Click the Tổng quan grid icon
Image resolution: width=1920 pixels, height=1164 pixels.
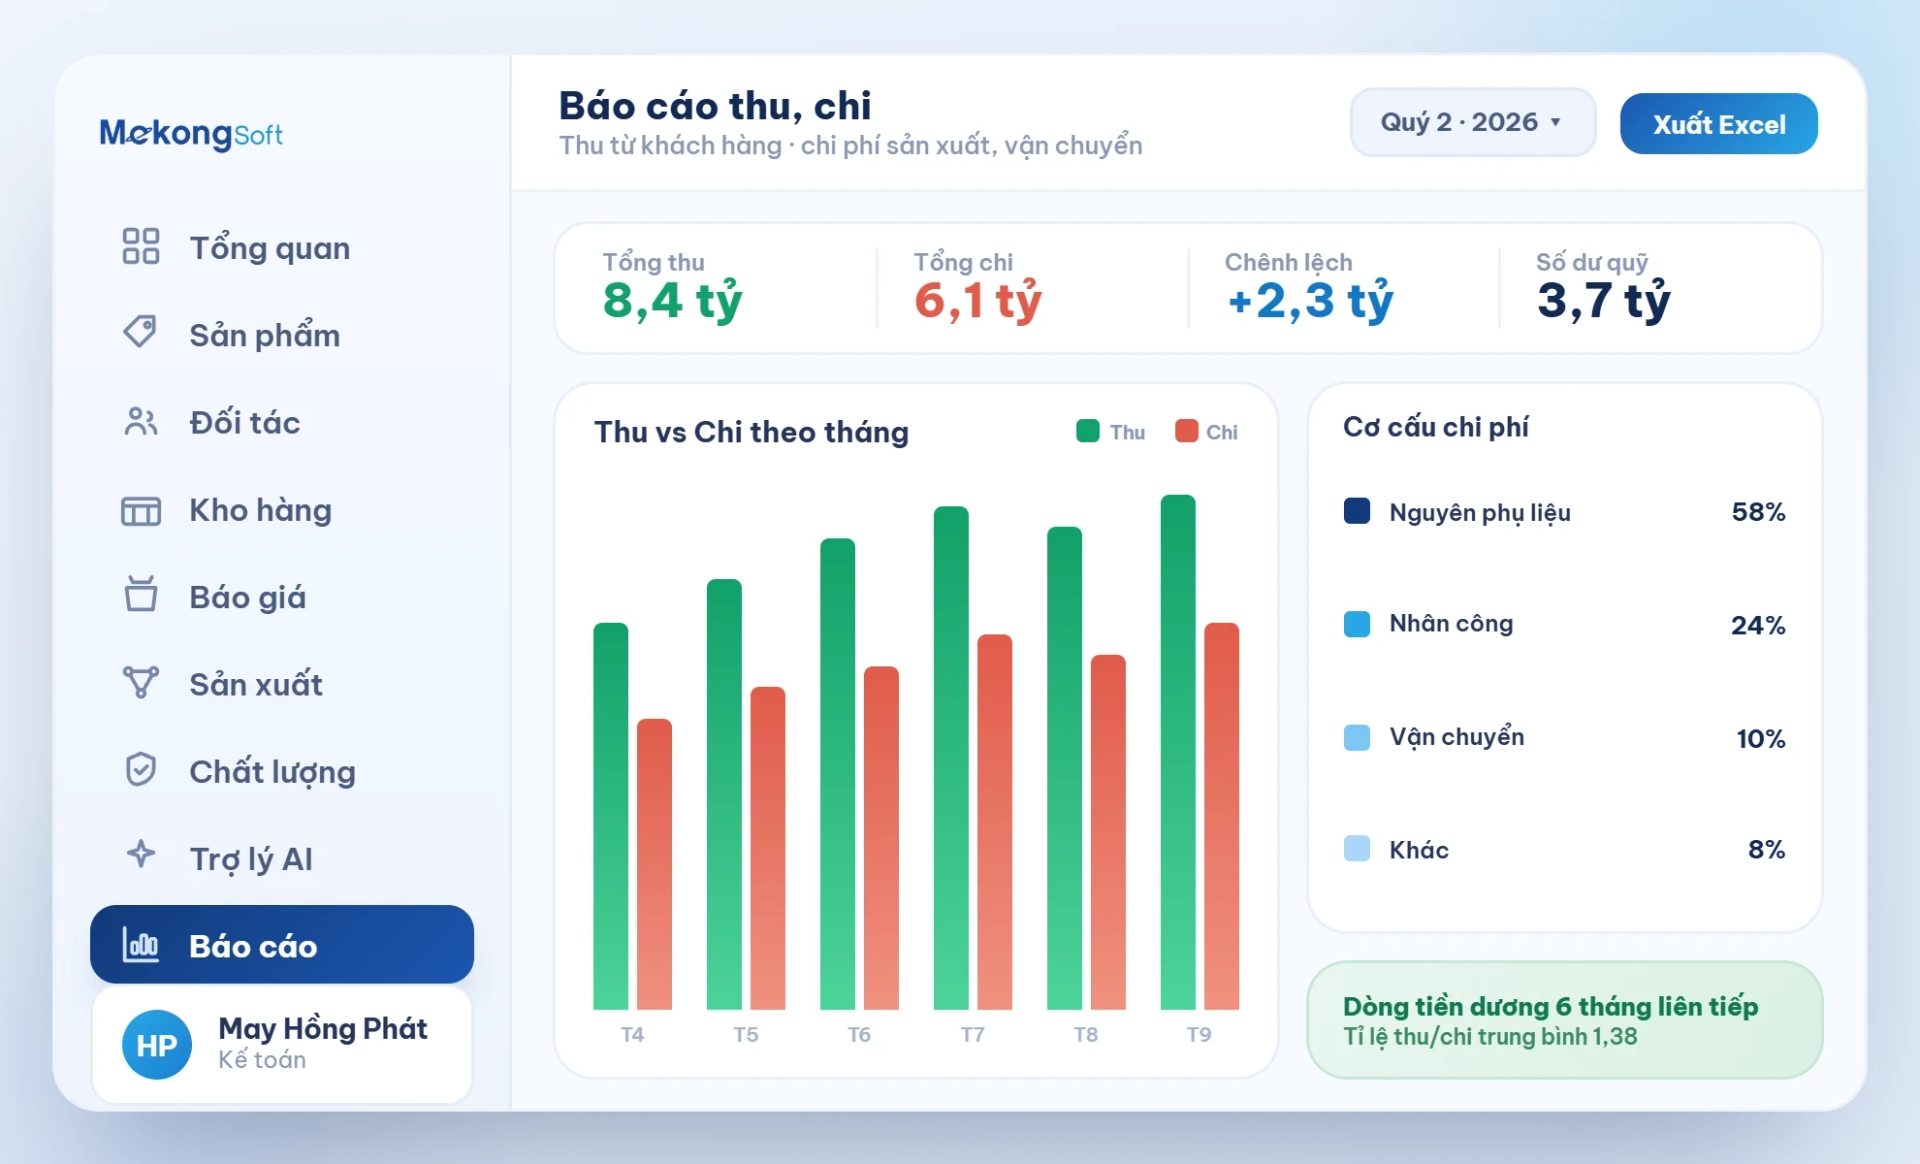tap(141, 246)
